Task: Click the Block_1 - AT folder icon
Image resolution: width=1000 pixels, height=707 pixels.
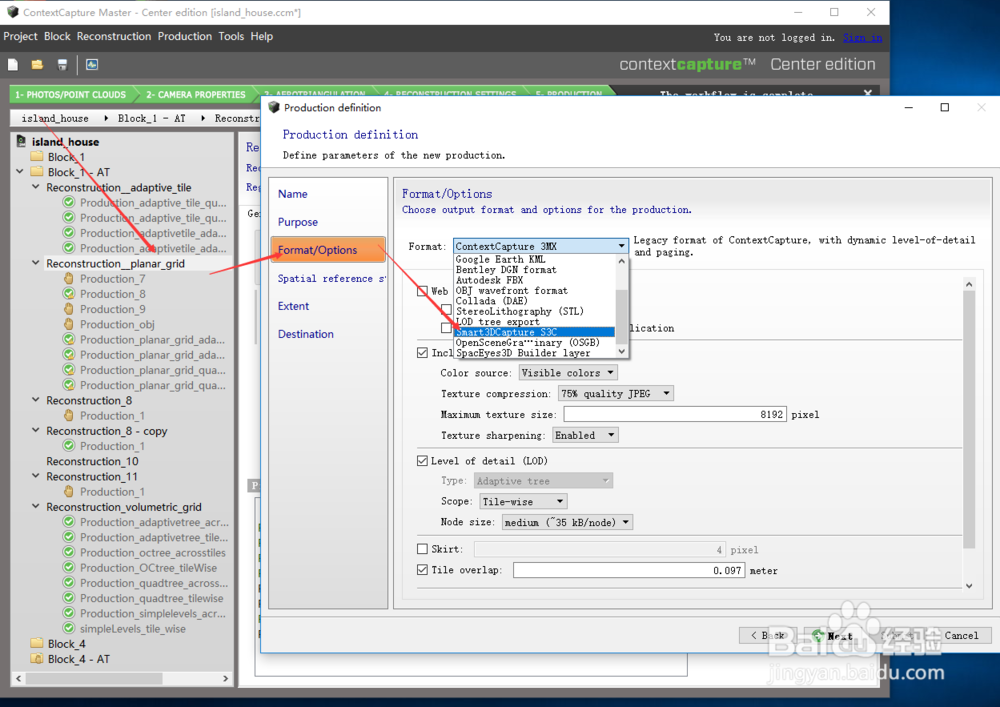Action: point(37,171)
